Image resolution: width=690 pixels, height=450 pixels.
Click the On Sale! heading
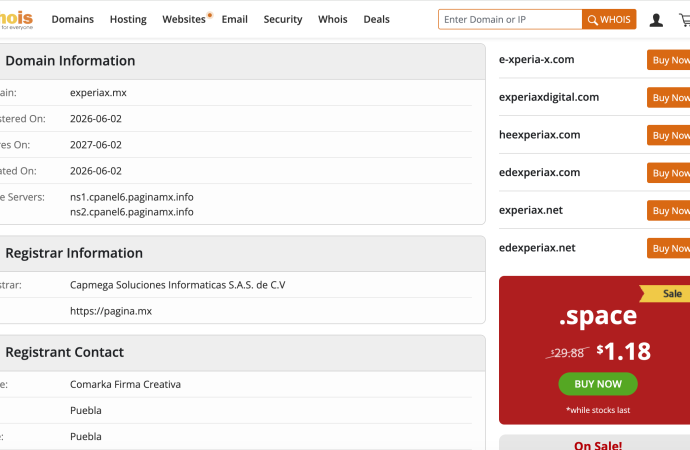pyautogui.click(x=598, y=445)
